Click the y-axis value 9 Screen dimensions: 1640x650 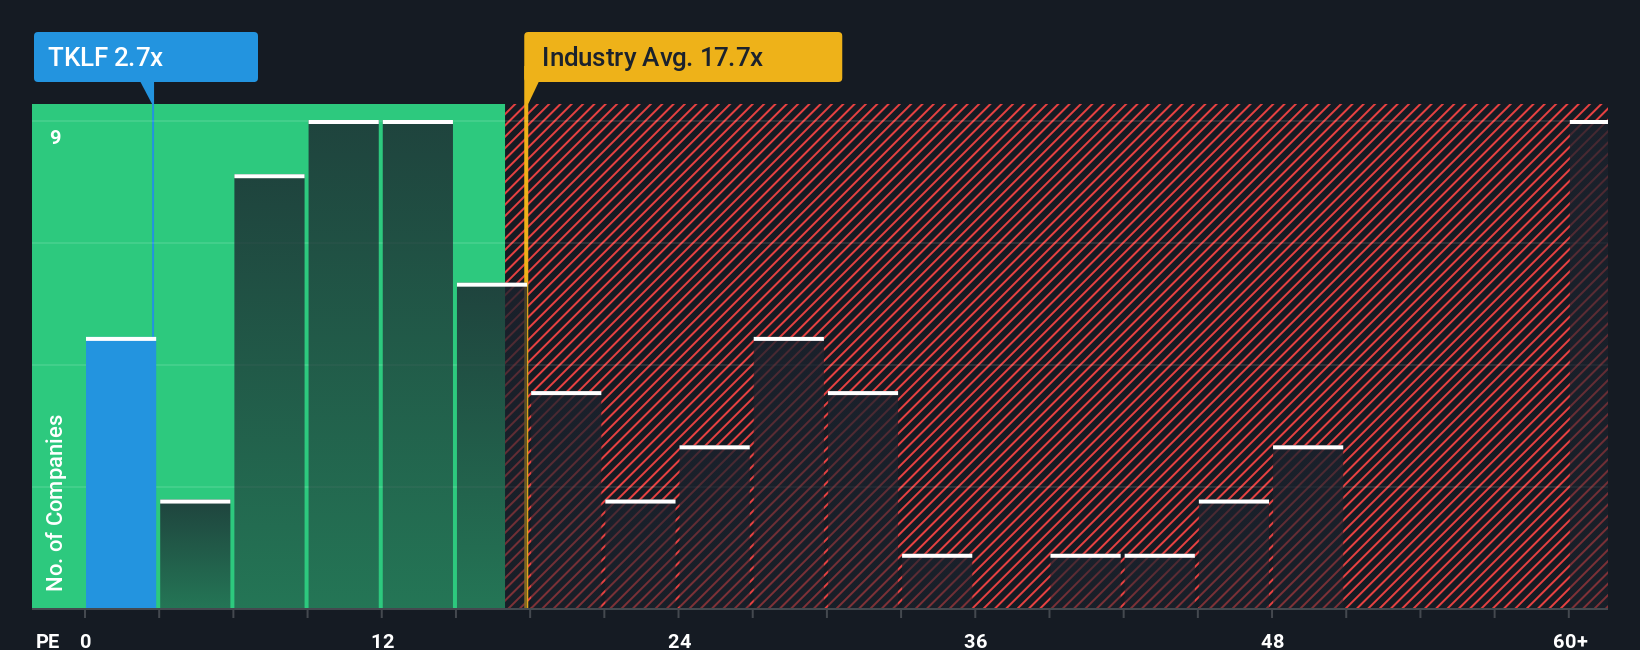pos(56,137)
